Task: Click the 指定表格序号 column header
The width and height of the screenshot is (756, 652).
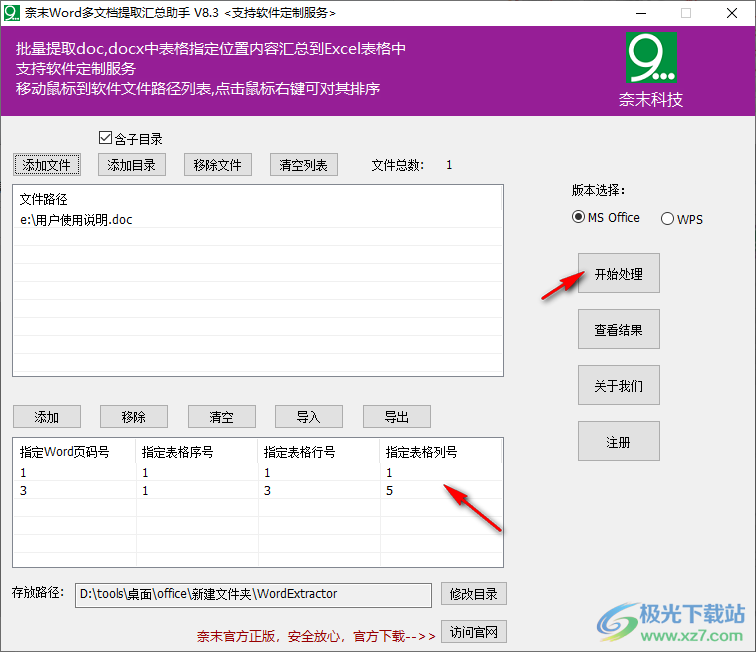Action: tap(197, 452)
